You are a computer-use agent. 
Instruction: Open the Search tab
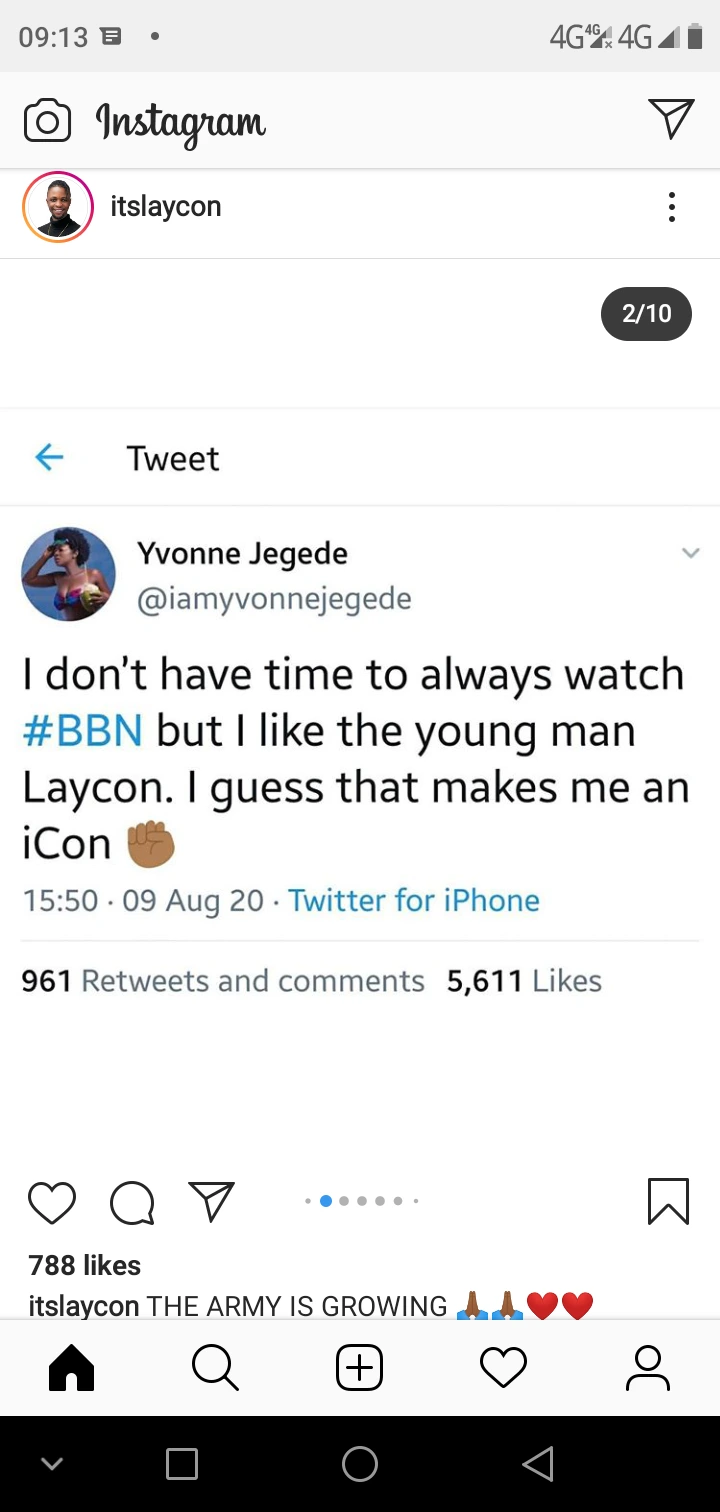point(215,1367)
